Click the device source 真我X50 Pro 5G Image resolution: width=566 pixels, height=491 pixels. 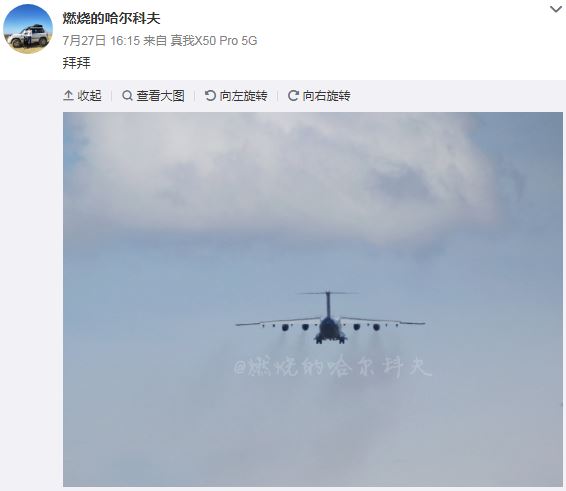(214, 40)
